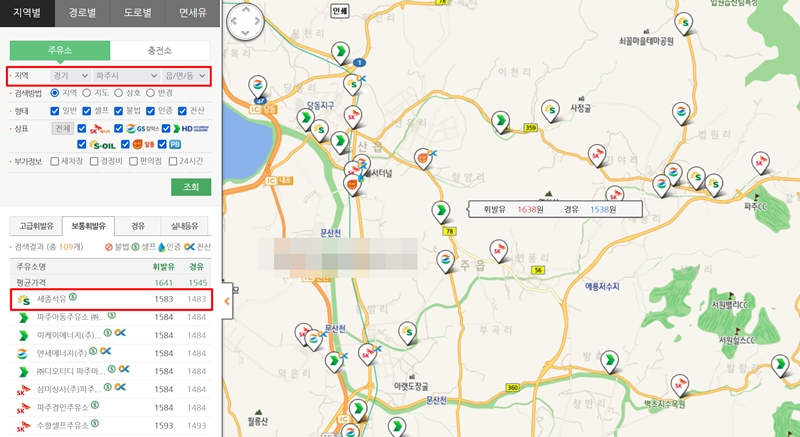Enable the 세차장 extra info checkbox
This screenshot has height=437, width=800.
55,161
